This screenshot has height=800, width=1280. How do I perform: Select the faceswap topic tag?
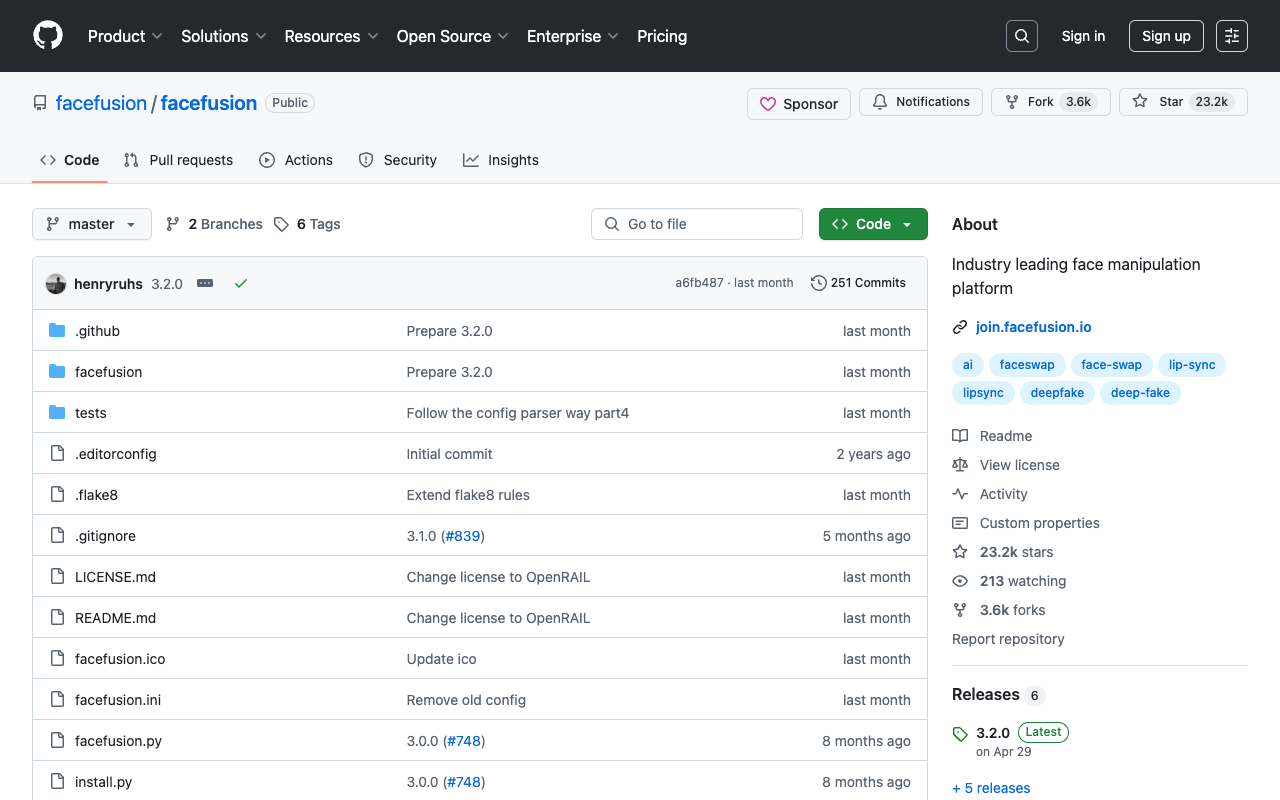tap(1027, 365)
